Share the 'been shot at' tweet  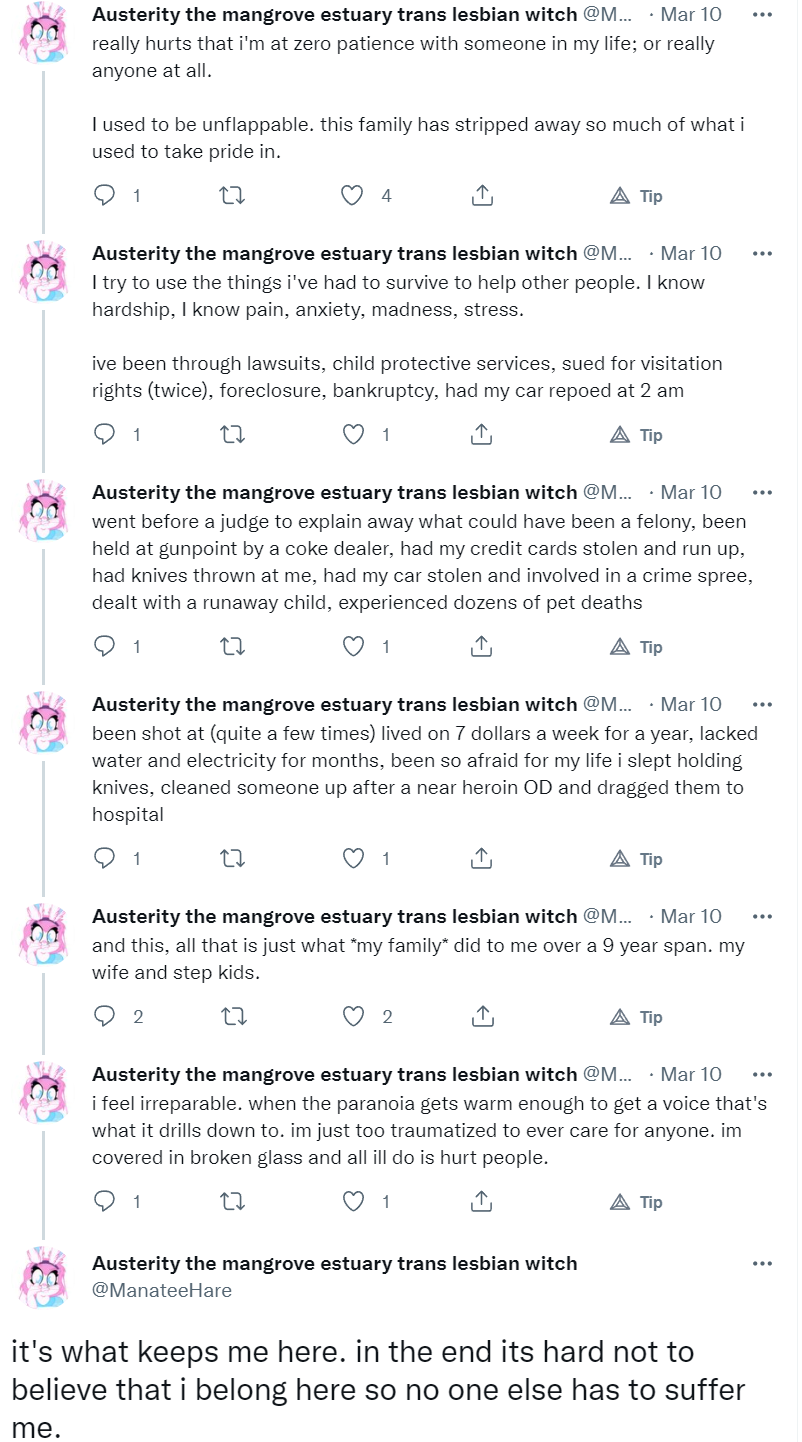(x=481, y=859)
